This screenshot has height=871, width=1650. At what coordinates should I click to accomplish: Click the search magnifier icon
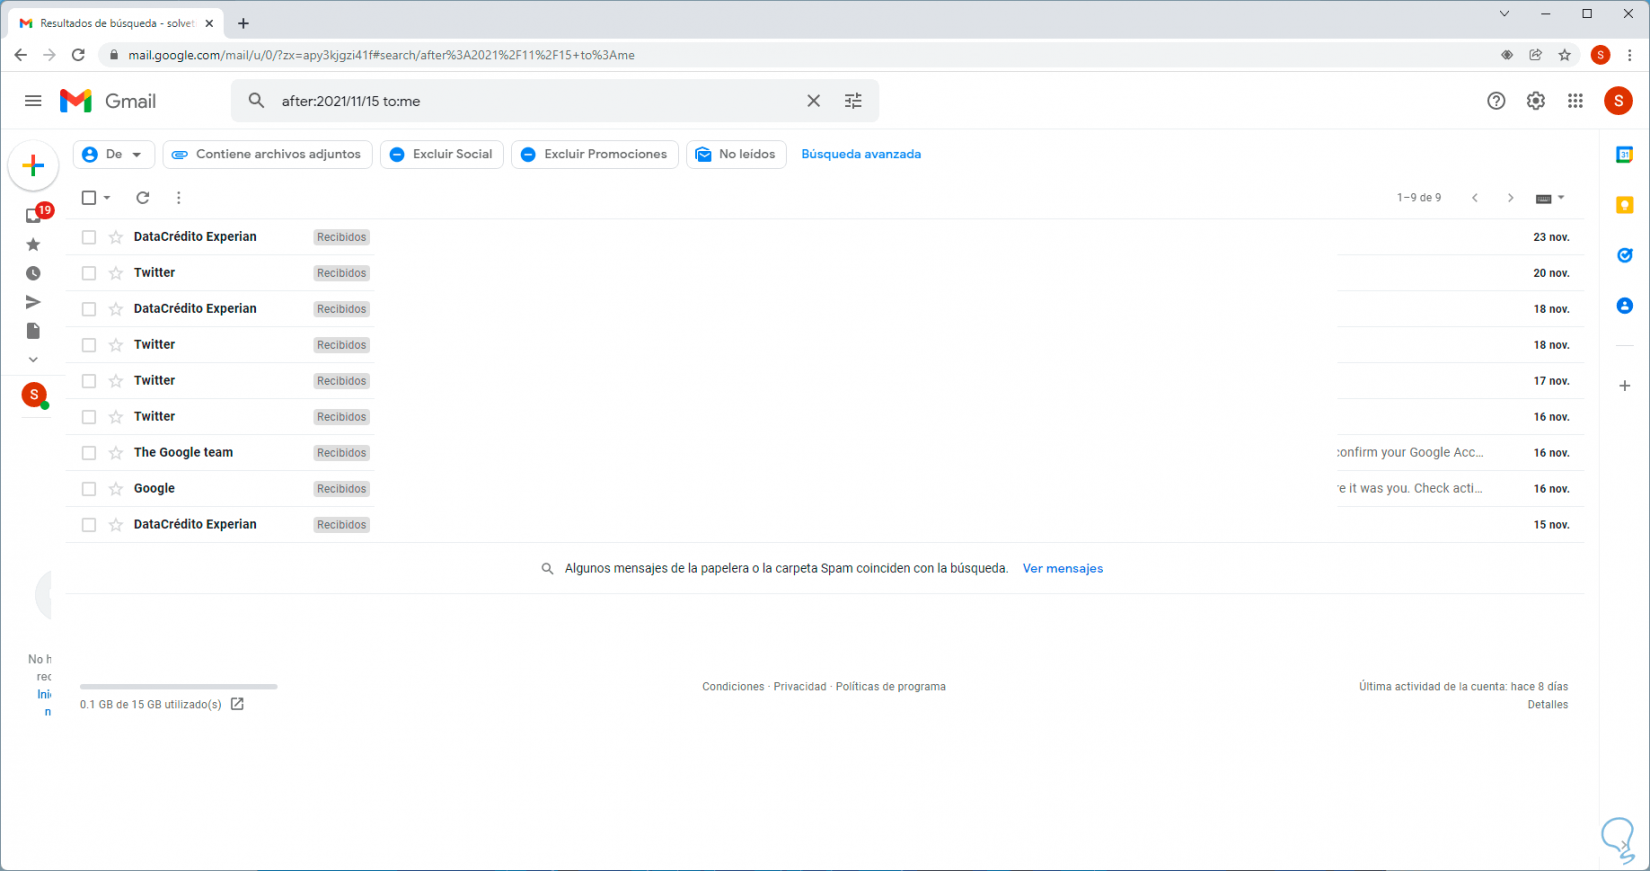tap(257, 101)
